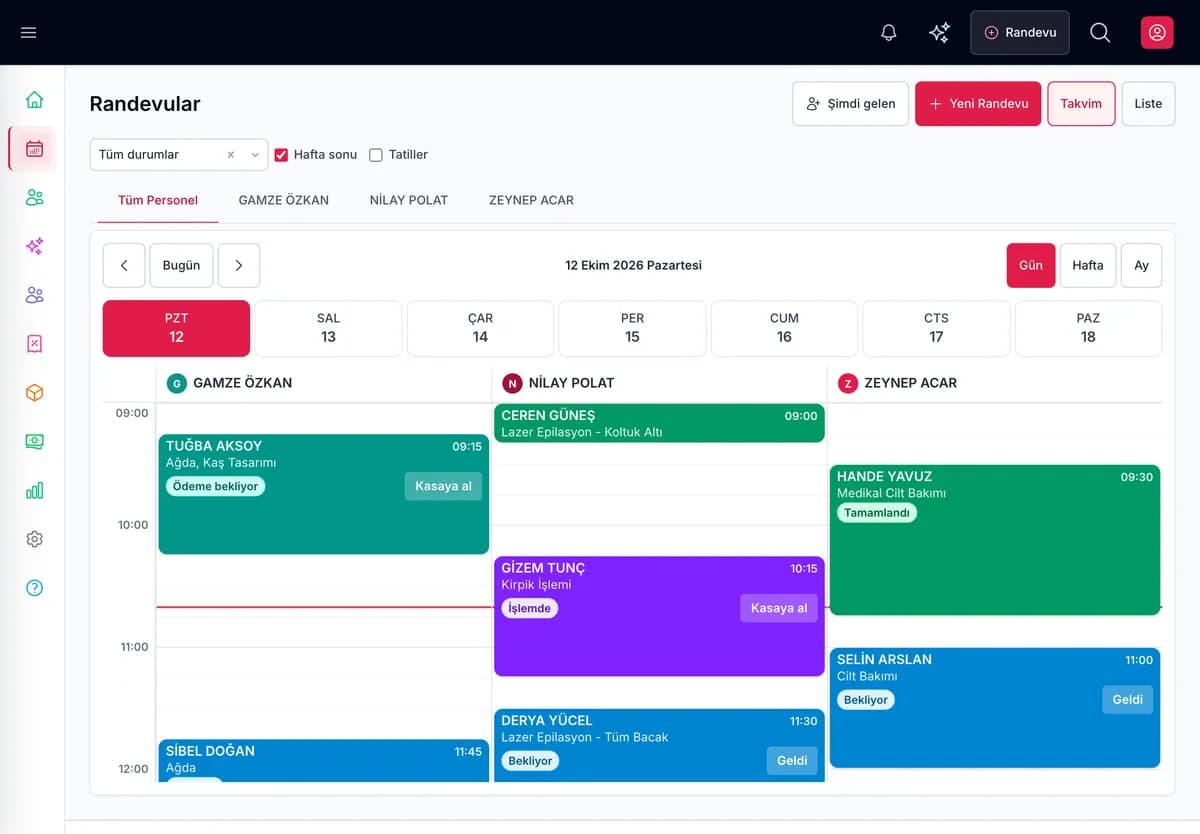Select the calendar icon in the sidebar
Screen dimensions: 1200x834
(34, 149)
